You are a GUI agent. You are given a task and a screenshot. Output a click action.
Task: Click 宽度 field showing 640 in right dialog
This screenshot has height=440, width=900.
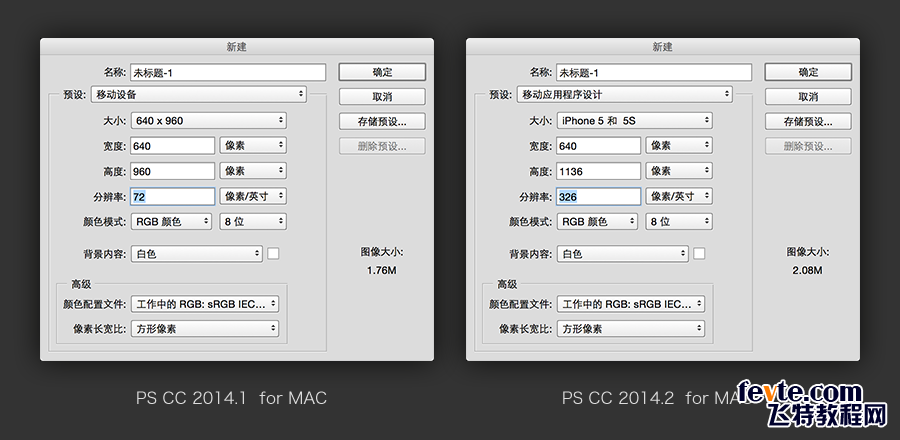click(599, 146)
